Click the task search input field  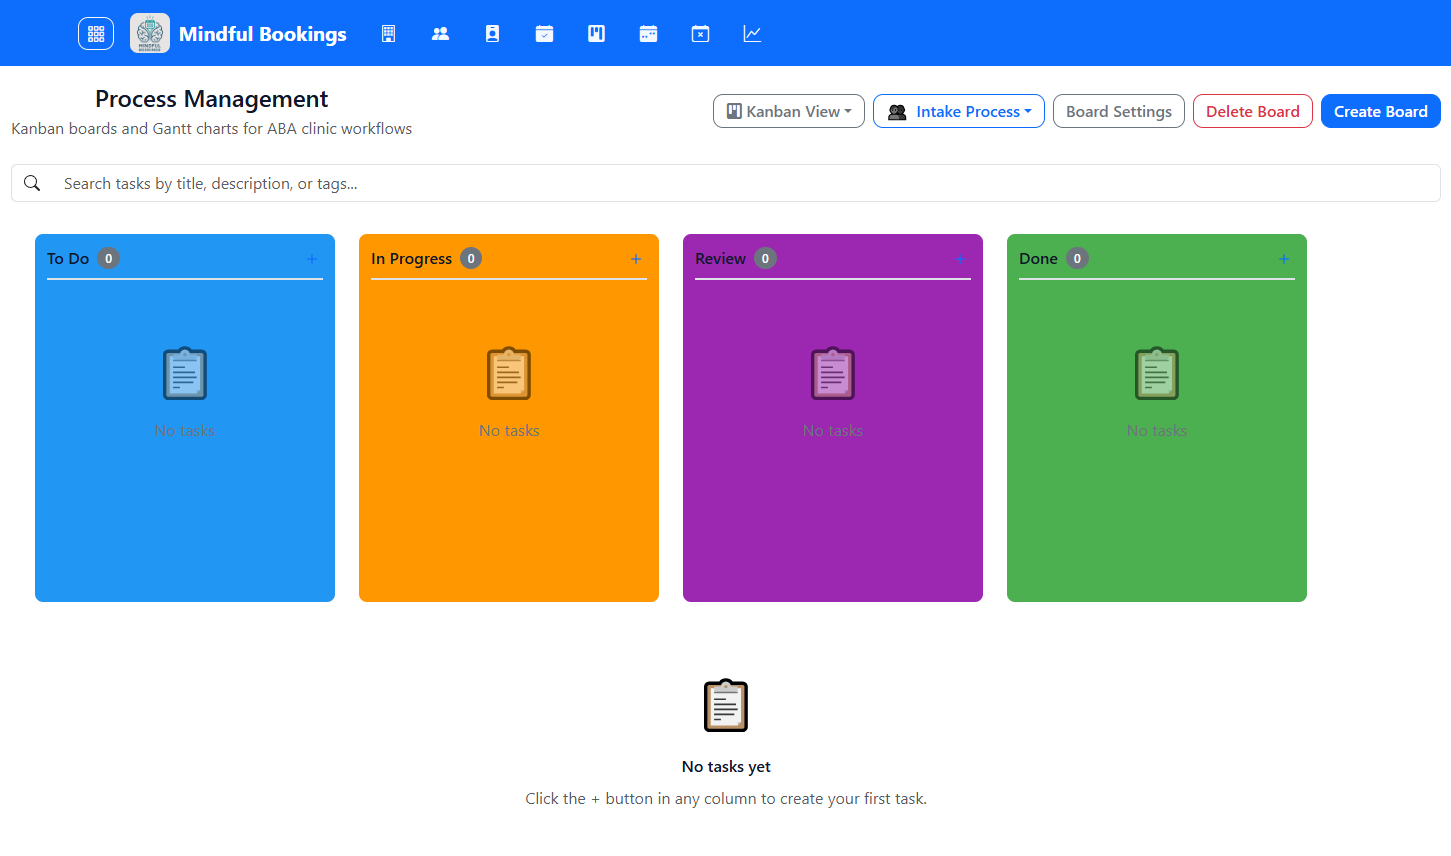coord(400,183)
